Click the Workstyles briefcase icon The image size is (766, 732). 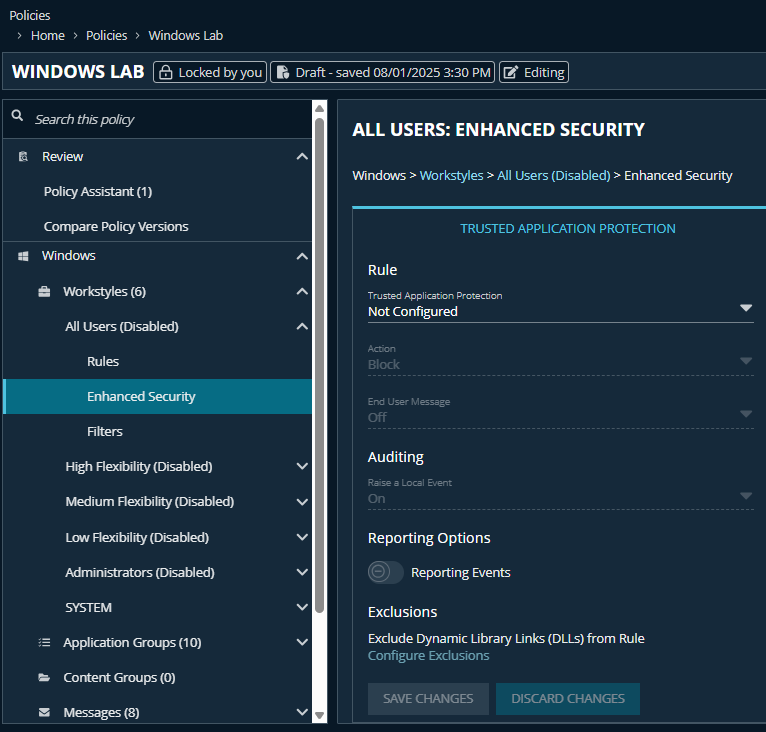(44, 292)
